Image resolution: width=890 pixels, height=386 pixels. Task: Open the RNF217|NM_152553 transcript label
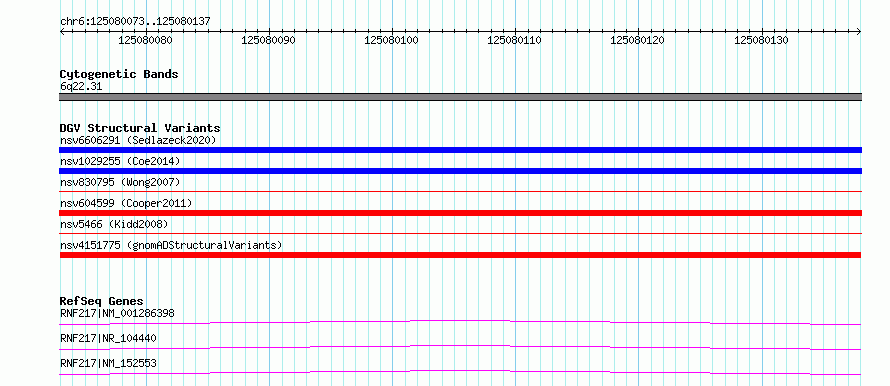(x=108, y=363)
